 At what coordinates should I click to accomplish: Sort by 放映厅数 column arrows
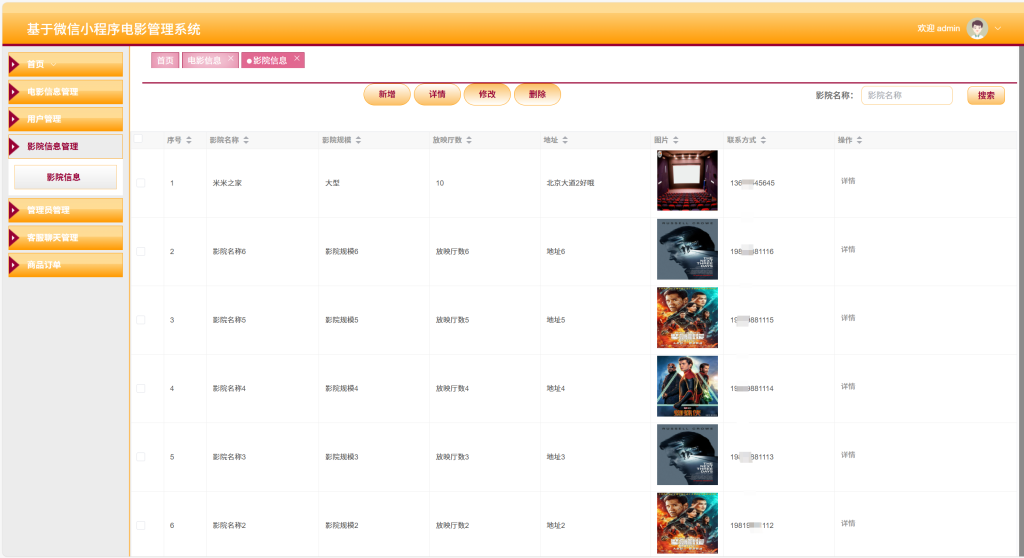(469, 140)
